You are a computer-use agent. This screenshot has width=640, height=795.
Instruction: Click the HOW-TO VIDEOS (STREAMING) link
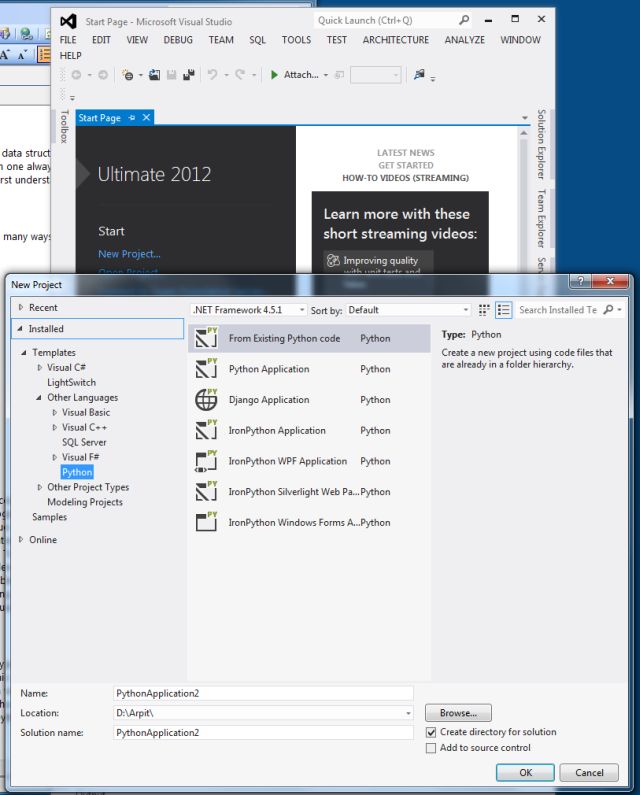(405, 178)
